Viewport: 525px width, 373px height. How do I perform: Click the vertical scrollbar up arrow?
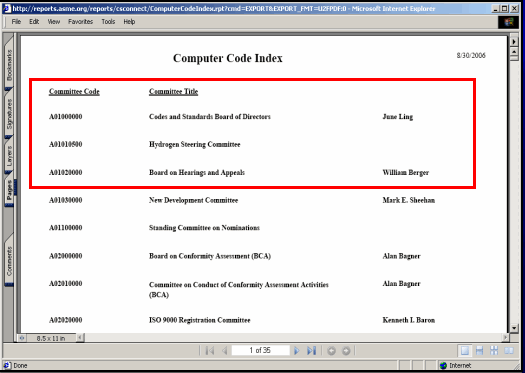pyautogui.click(x=514, y=52)
